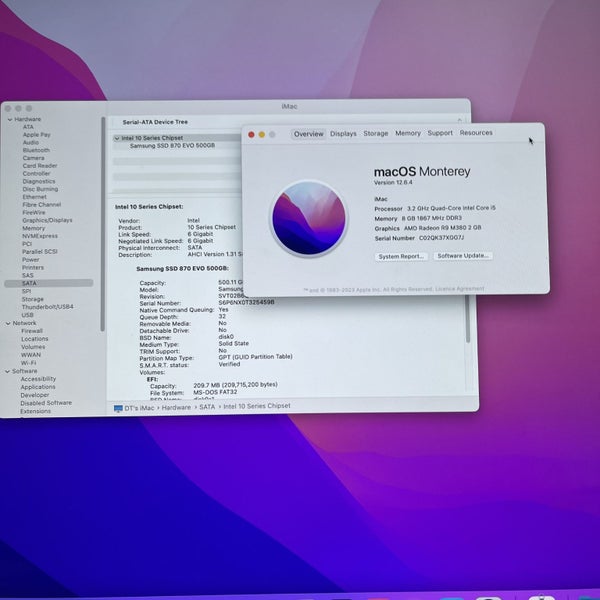The height and width of the screenshot is (600, 600).
Task: Select ATA in Hardware sidebar
Action: coord(28,127)
